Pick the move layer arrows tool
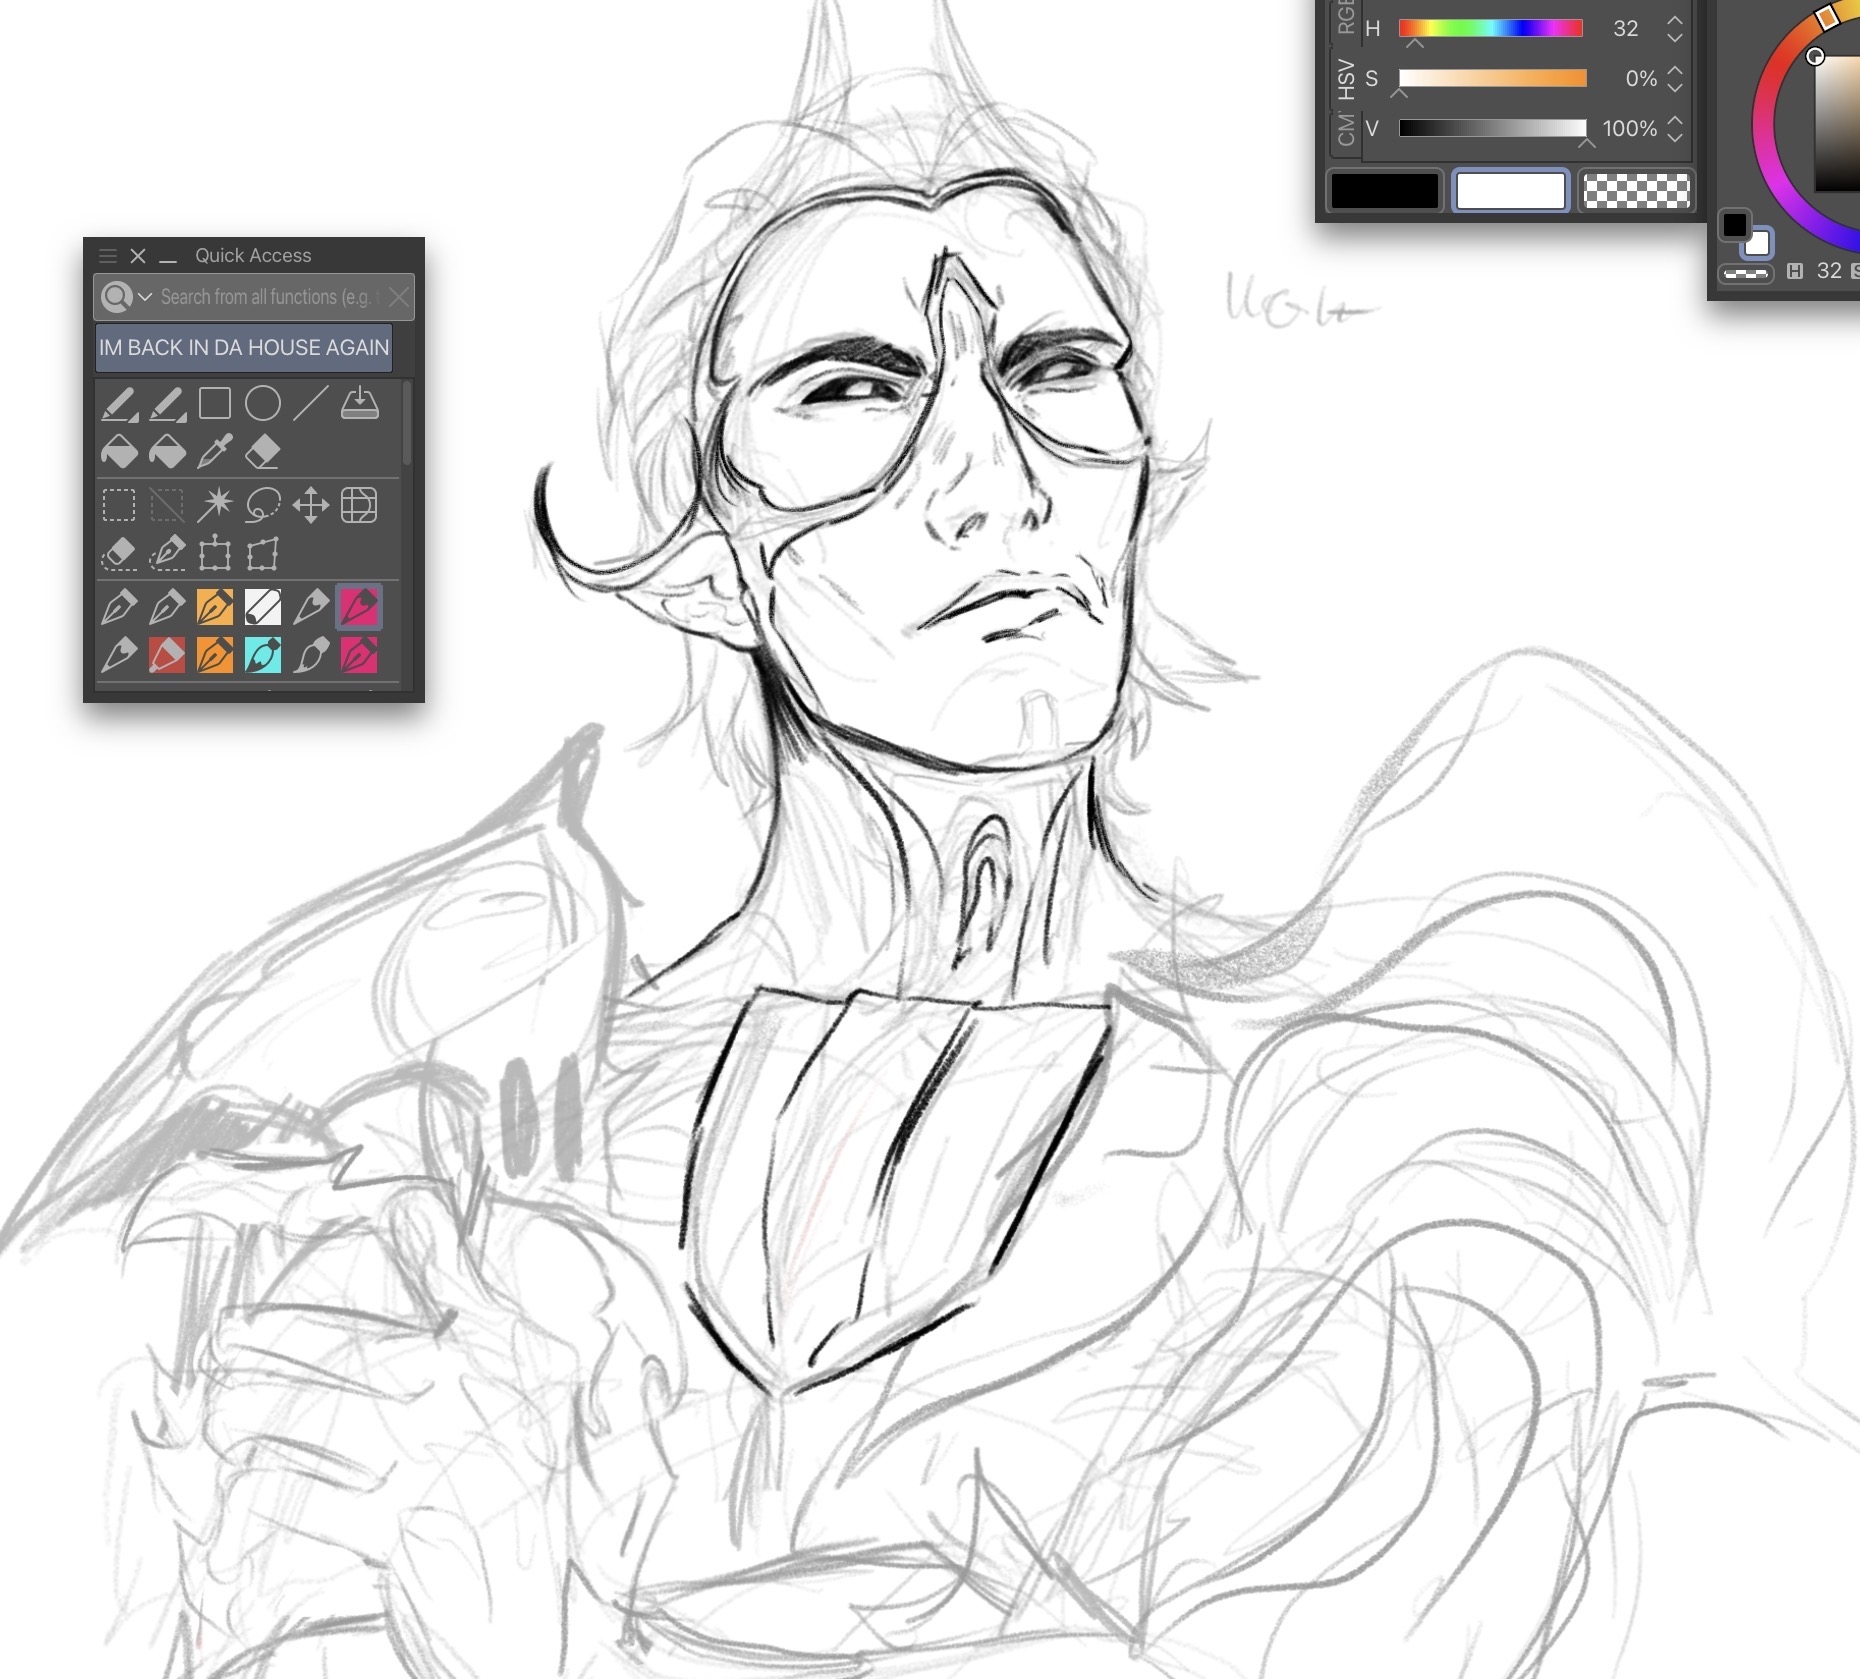The image size is (1860, 1679). pyautogui.click(x=311, y=505)
